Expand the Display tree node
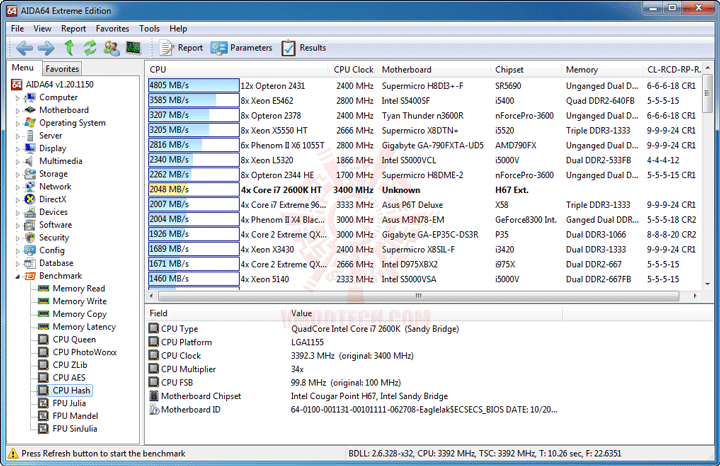 [x=17, y=149]
